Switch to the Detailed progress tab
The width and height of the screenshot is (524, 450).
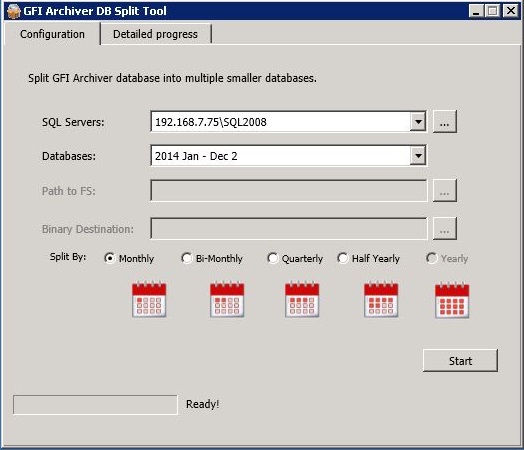click(155, 34)
